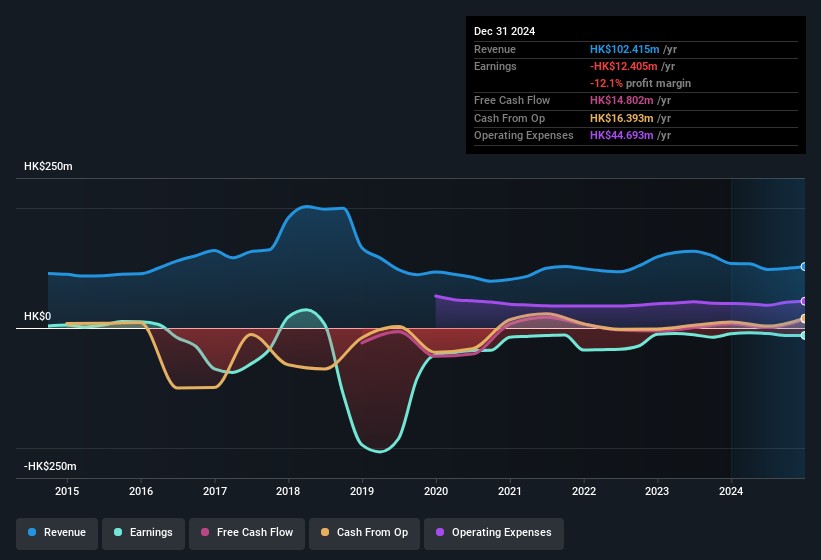This screenshot has width=821, height=560.
Task: Click the blue Revenue legend dot
Action: pyautogui.click(x=32, y=532)
